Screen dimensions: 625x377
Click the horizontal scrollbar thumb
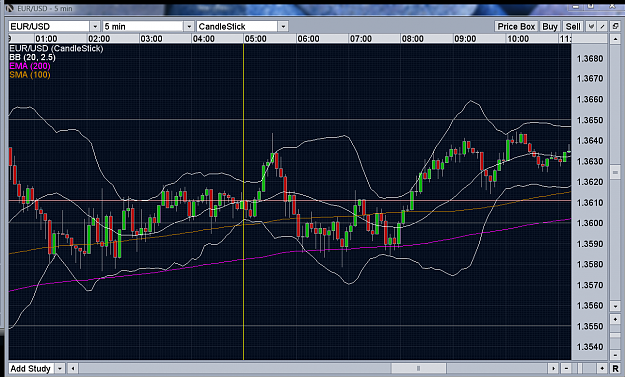click(x=419, y=368)
